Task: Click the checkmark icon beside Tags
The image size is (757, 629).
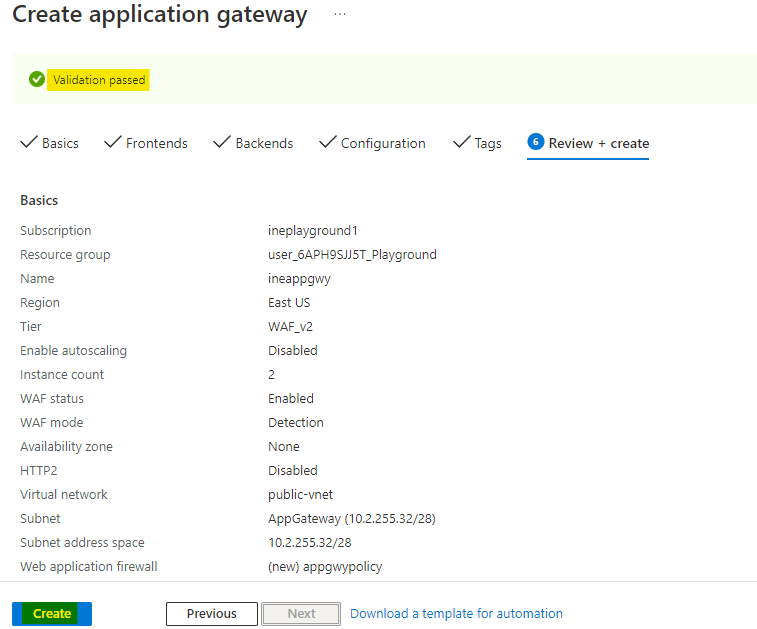Action: pyautogui.click(x=461, y=143)
